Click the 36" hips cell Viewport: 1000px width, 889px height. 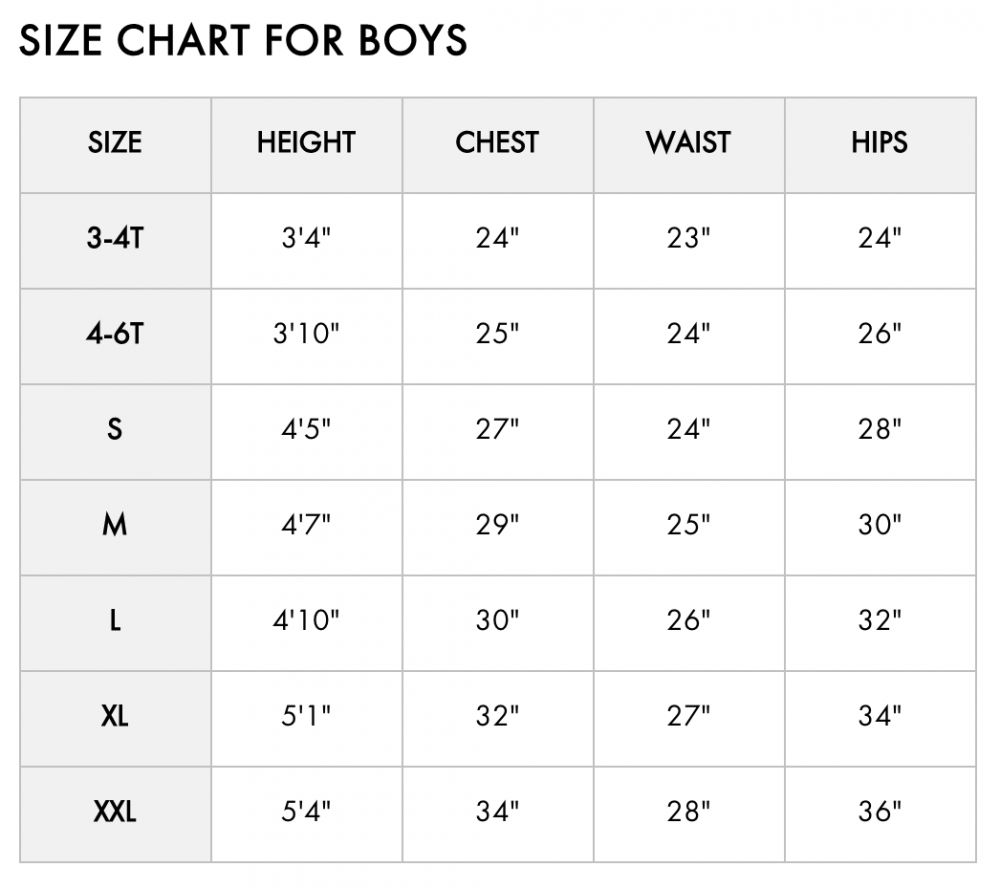pos(881,814)
